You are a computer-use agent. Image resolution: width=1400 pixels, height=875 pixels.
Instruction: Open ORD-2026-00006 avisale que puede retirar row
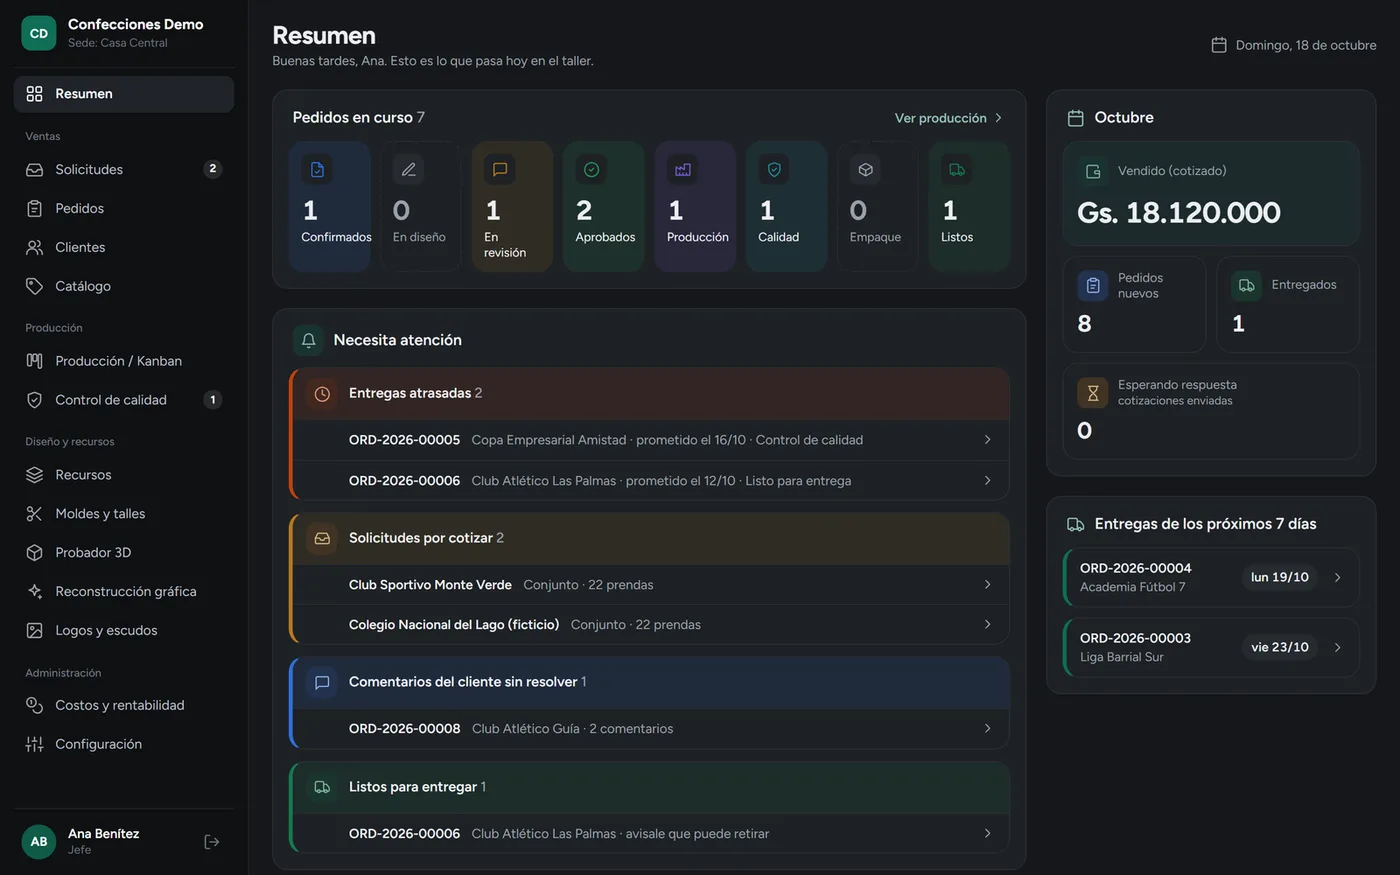(651, 833)
